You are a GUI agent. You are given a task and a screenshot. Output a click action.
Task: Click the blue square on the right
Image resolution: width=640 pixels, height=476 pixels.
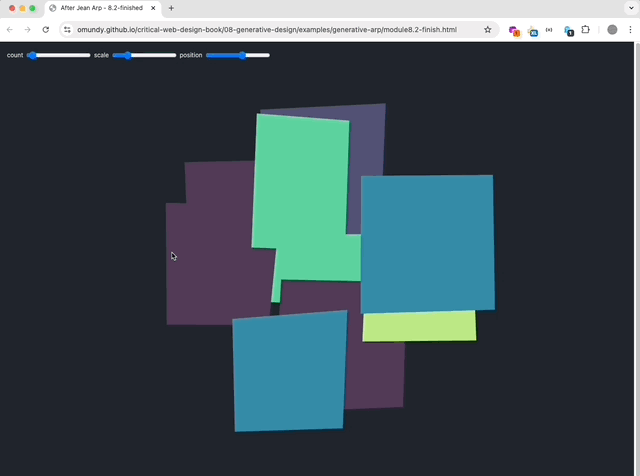coord(427,243)
